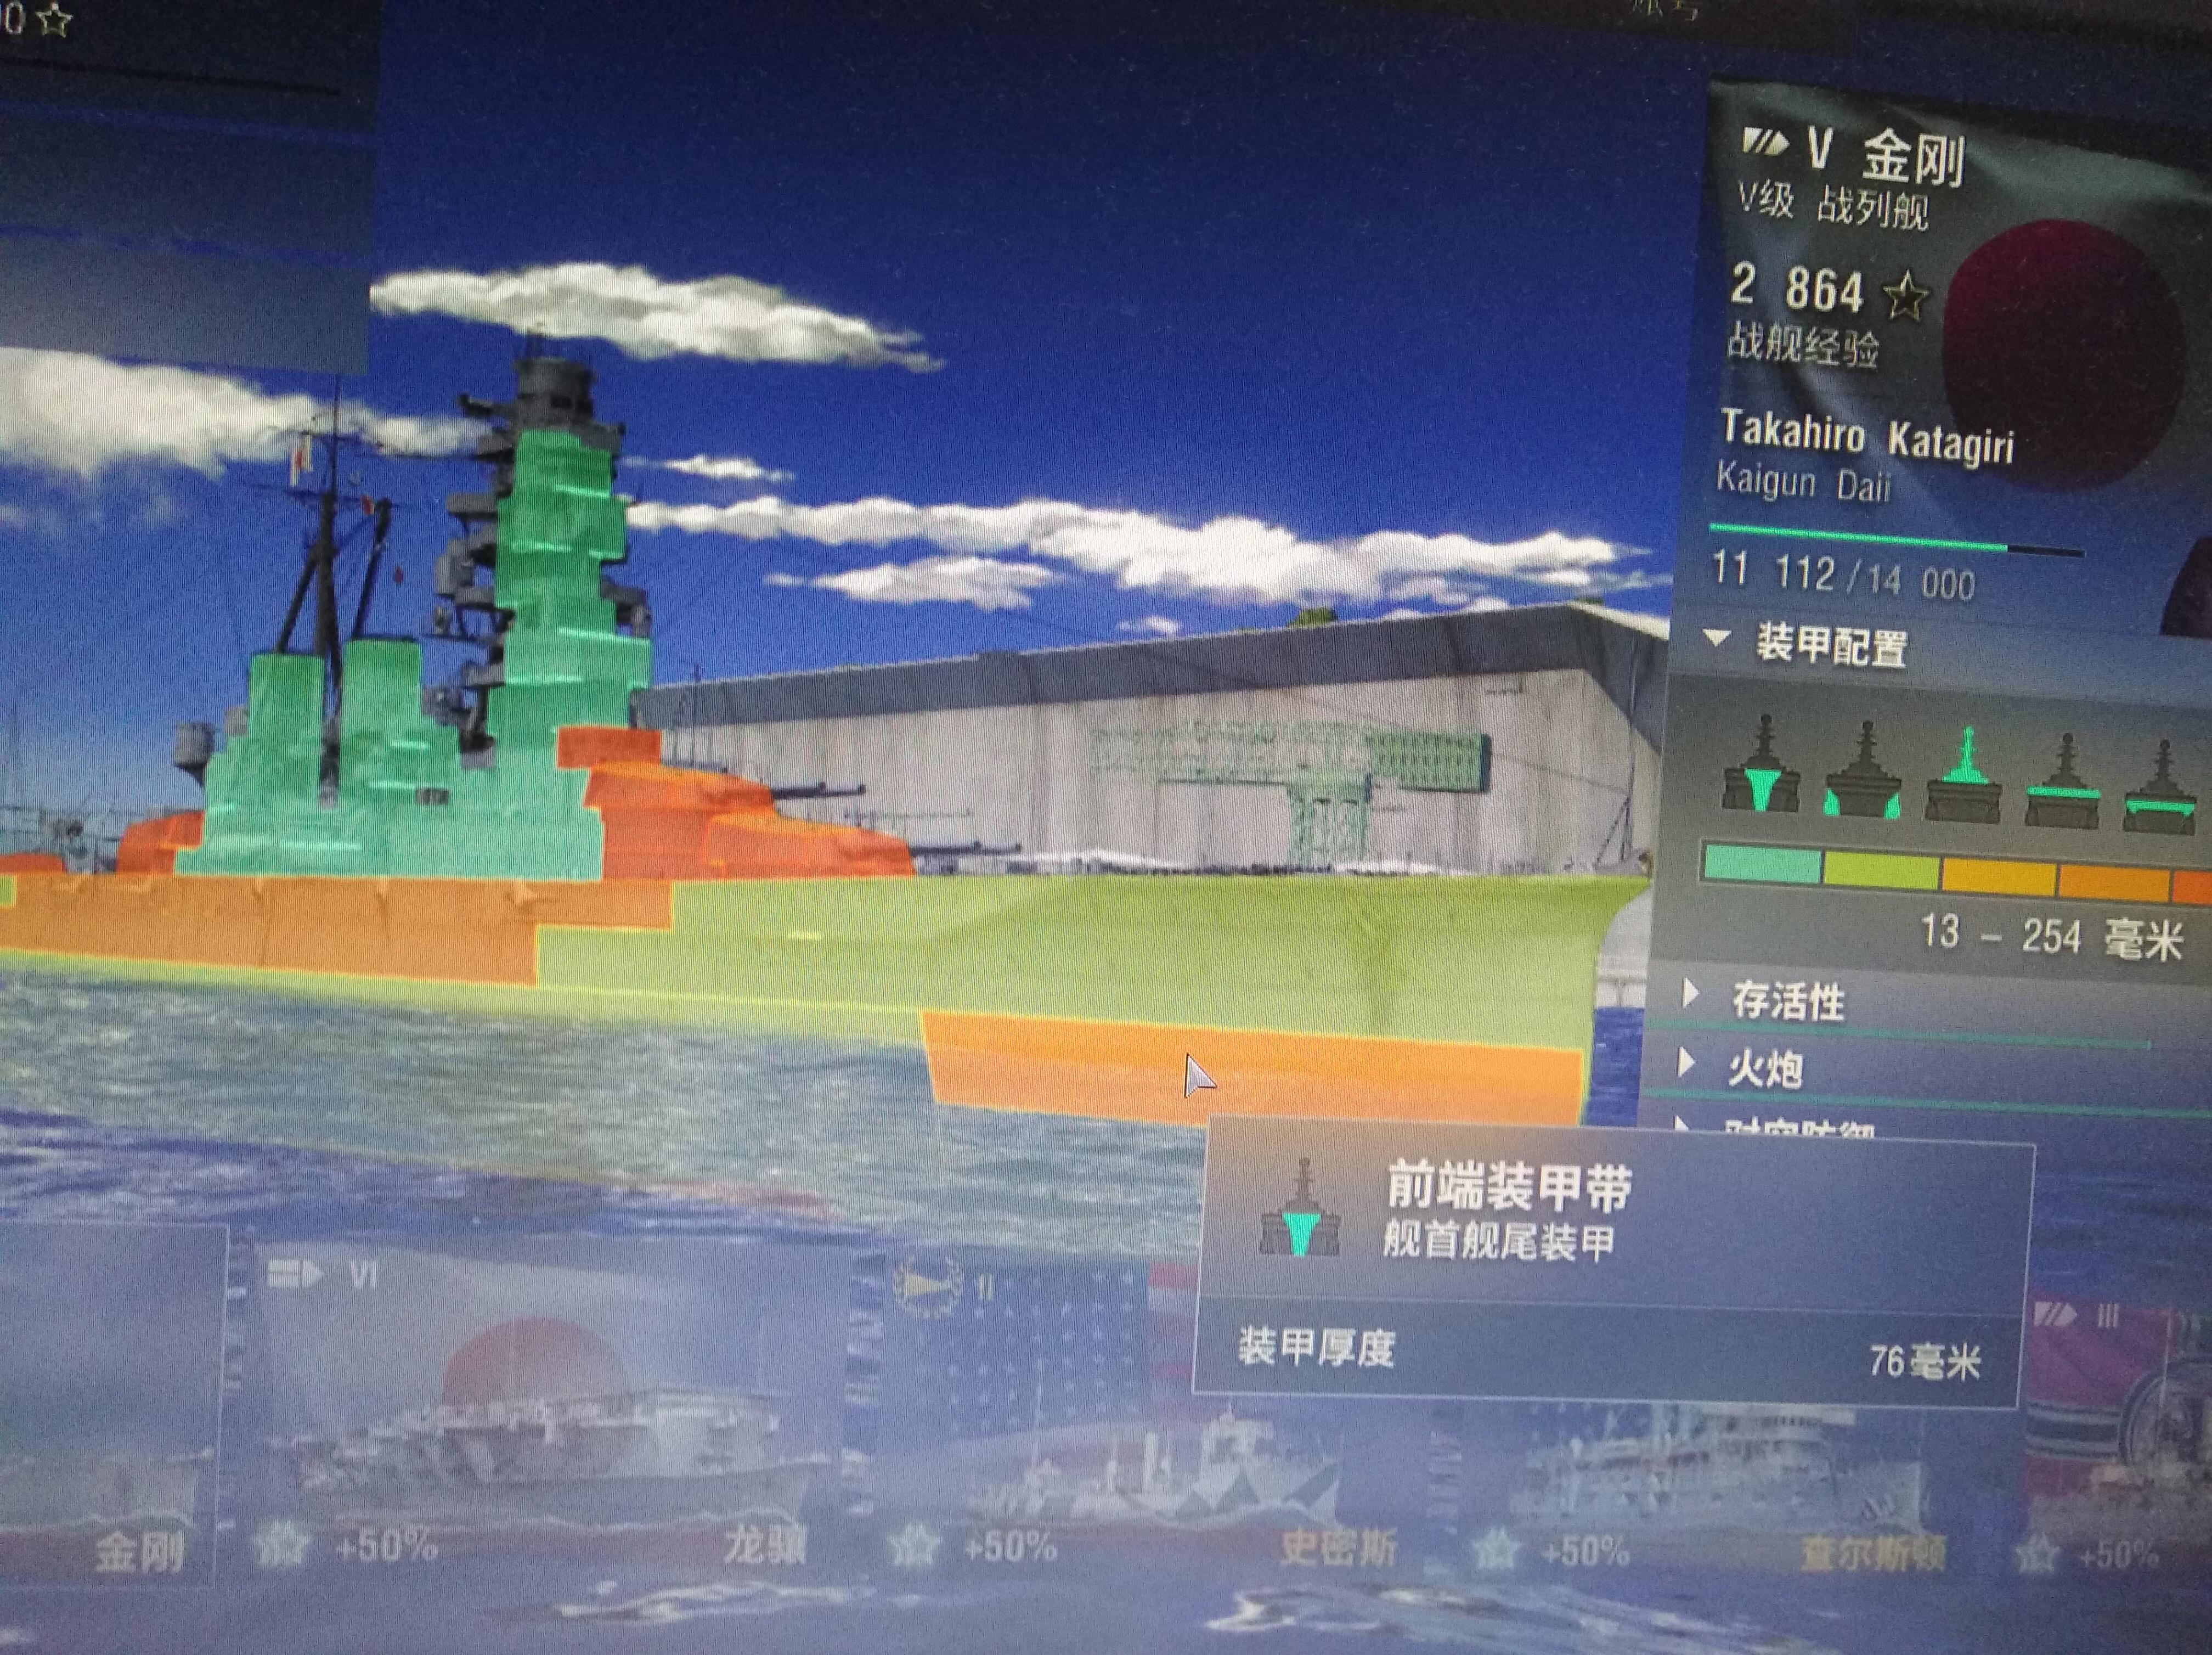Image resolution: width=2212 pixels, height=1655 pixels.
Task: Click the 2 864 ship experience value
Action: click(1797, 288)
